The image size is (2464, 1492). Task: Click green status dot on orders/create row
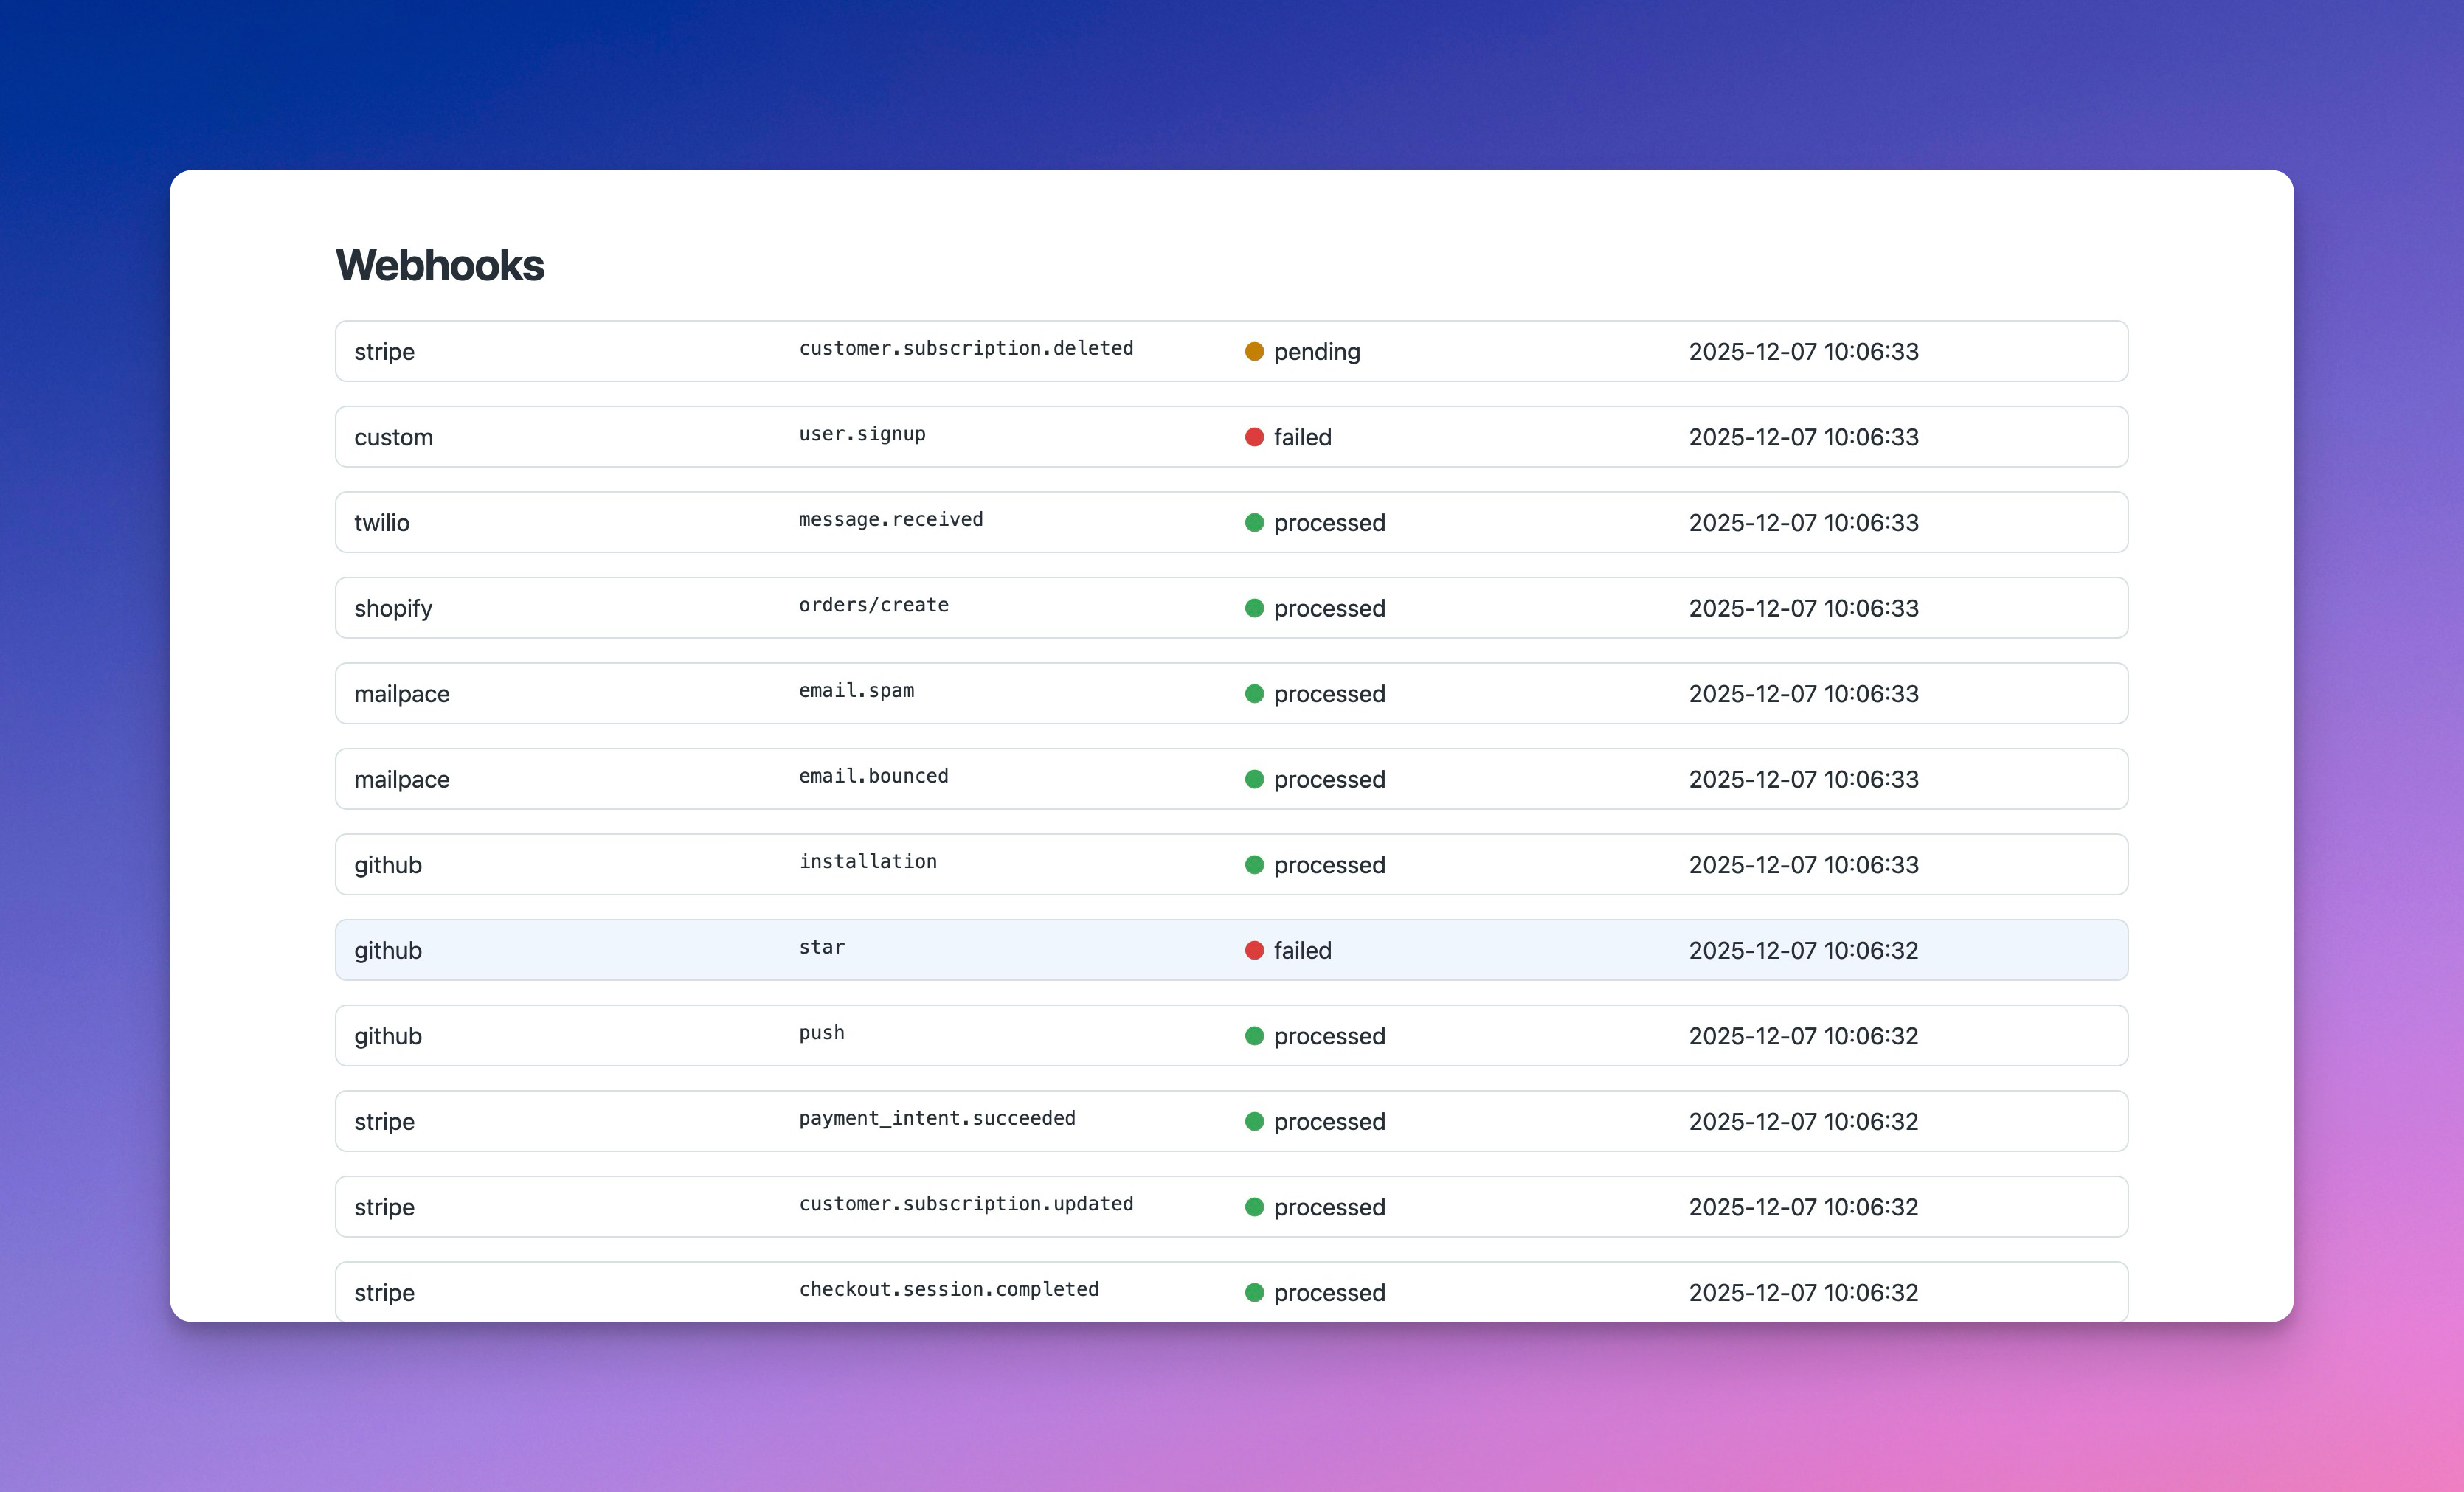pyautogui.click(x=1254, y=608)
